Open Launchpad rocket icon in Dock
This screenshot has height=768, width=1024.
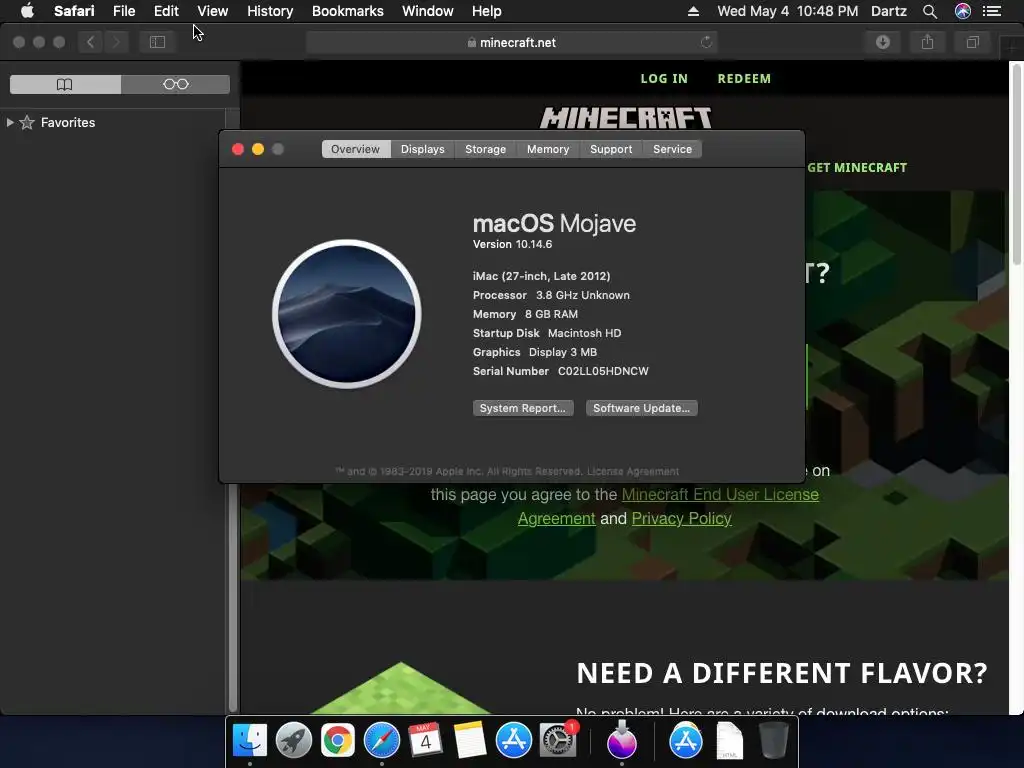tap(293, 741)
